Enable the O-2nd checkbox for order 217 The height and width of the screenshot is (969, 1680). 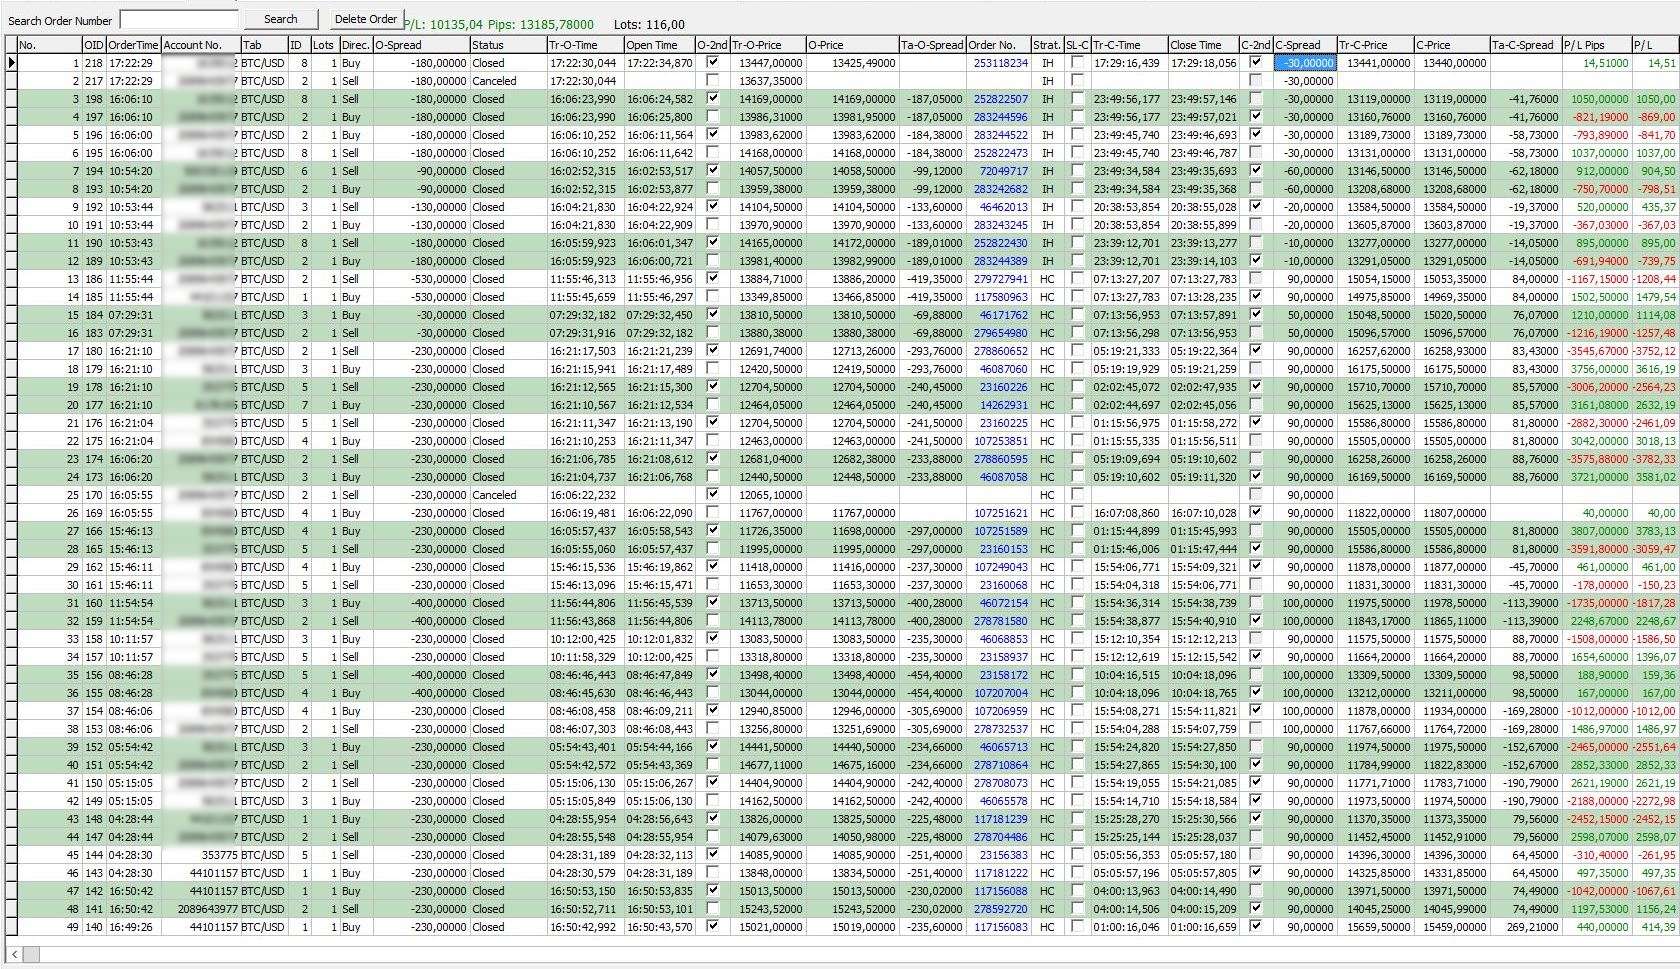[712, 81]
